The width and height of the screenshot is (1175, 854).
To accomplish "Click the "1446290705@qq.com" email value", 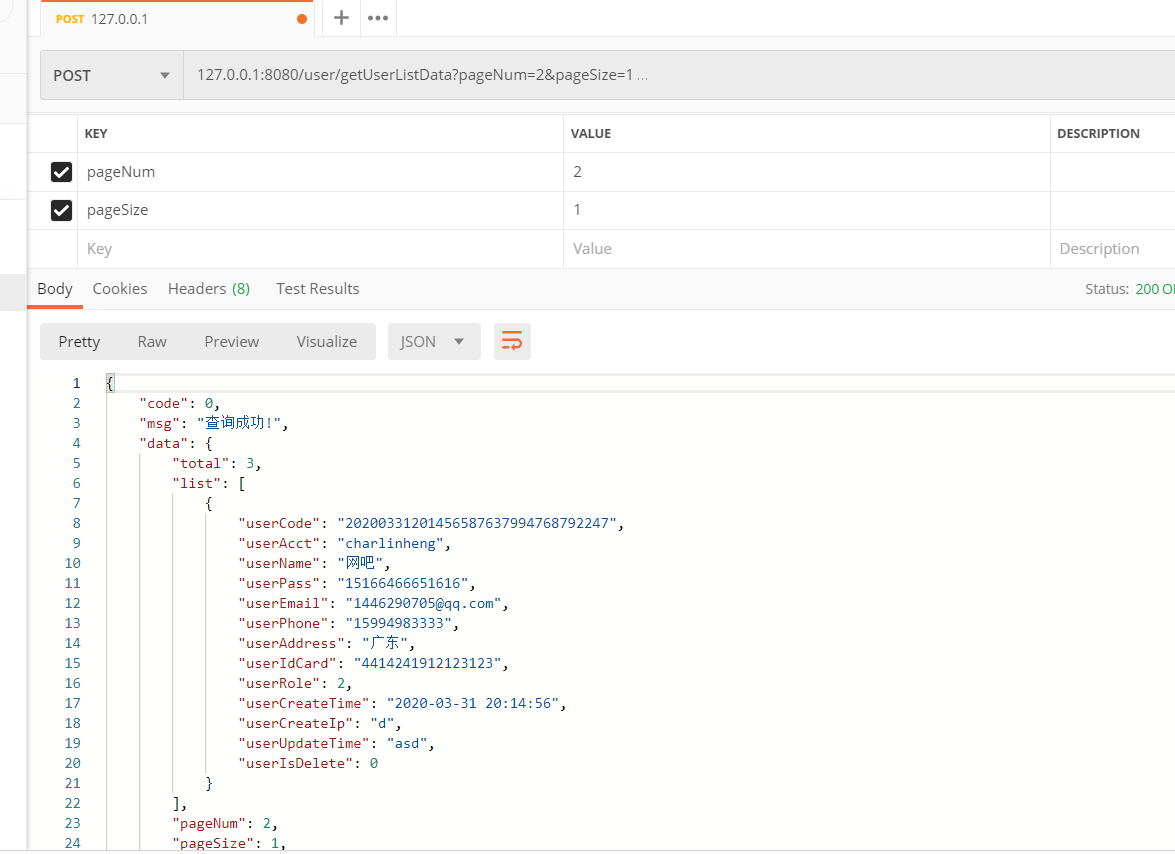I will [x=423, y=604].
